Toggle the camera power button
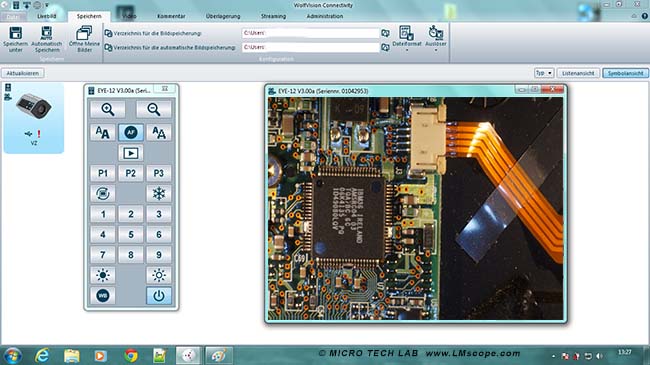The height and width of the screenshot is (365, 650). [159, 296]
